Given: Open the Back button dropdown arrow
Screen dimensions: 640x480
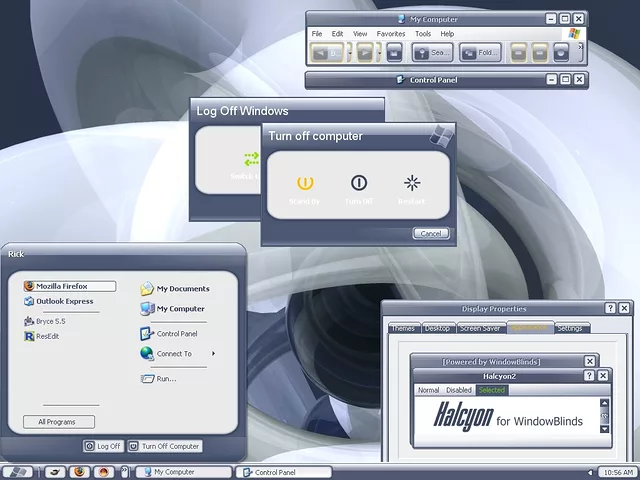Looking at the screenshot, I should (349, 53).
